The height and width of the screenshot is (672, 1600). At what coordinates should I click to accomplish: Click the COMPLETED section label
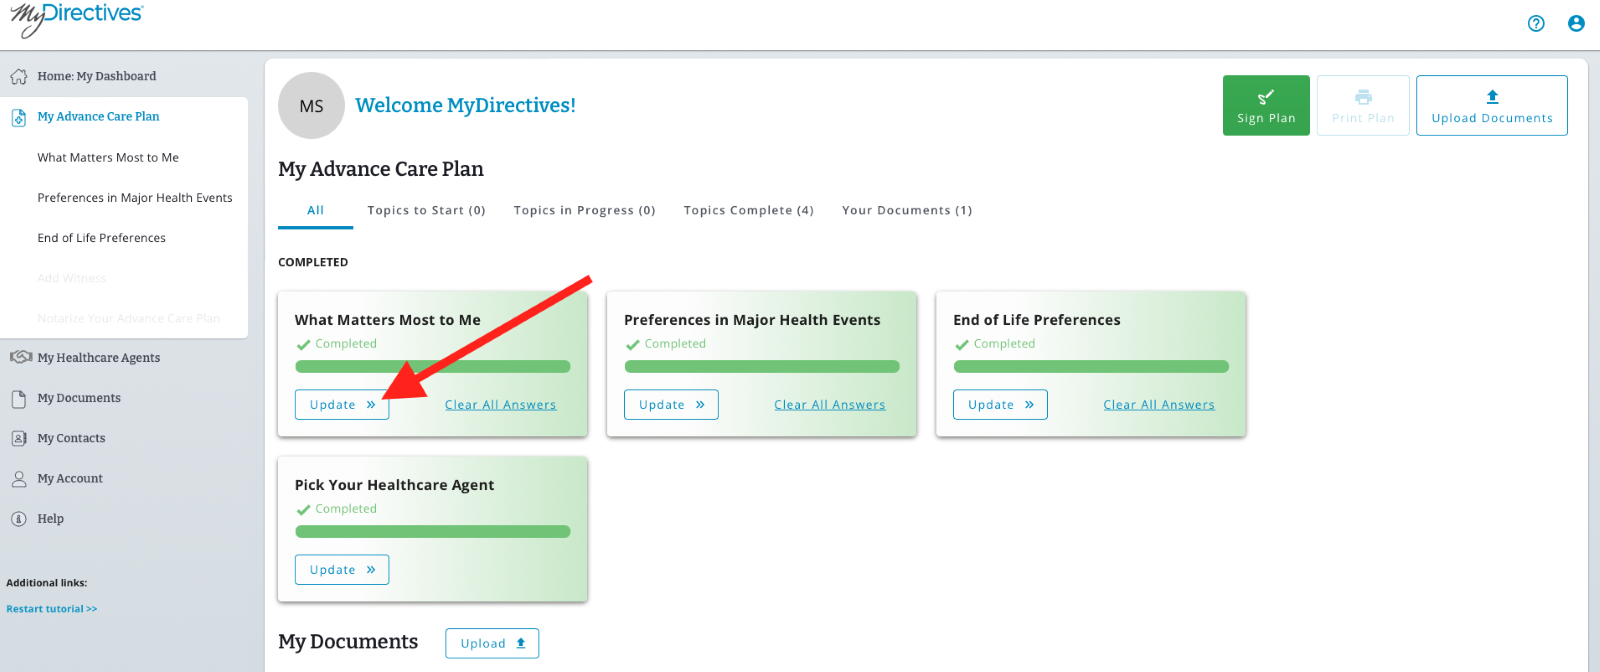[313, 262]
